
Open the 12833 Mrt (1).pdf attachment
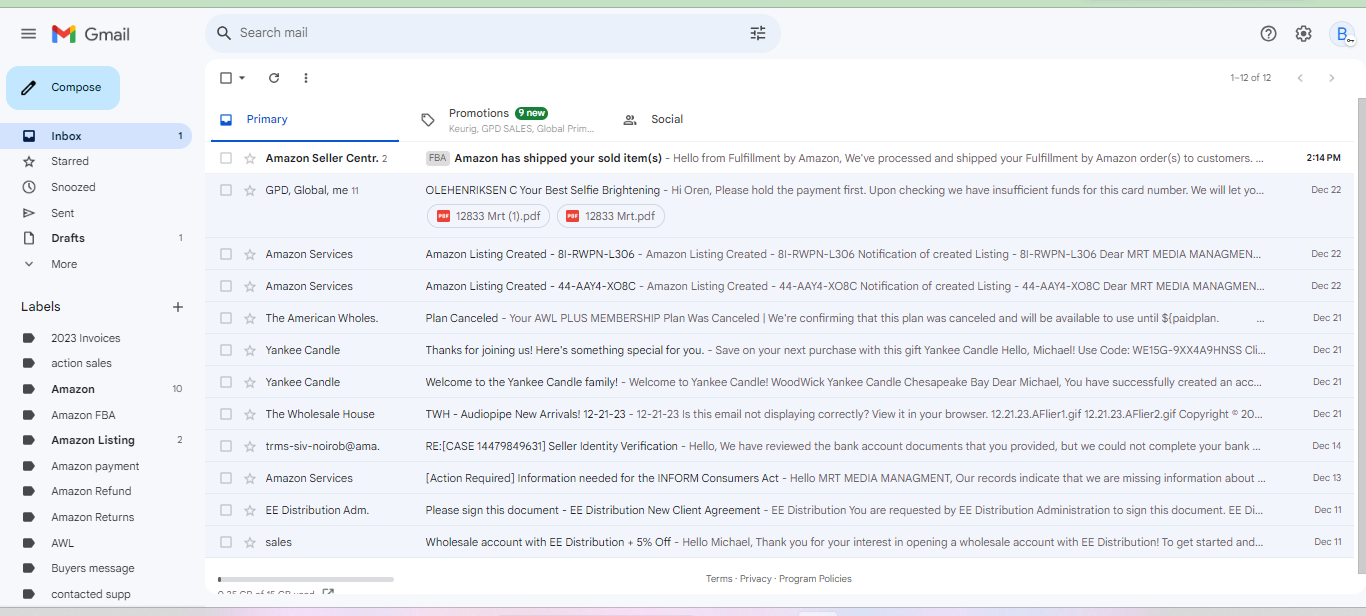(x=487, y=216)
